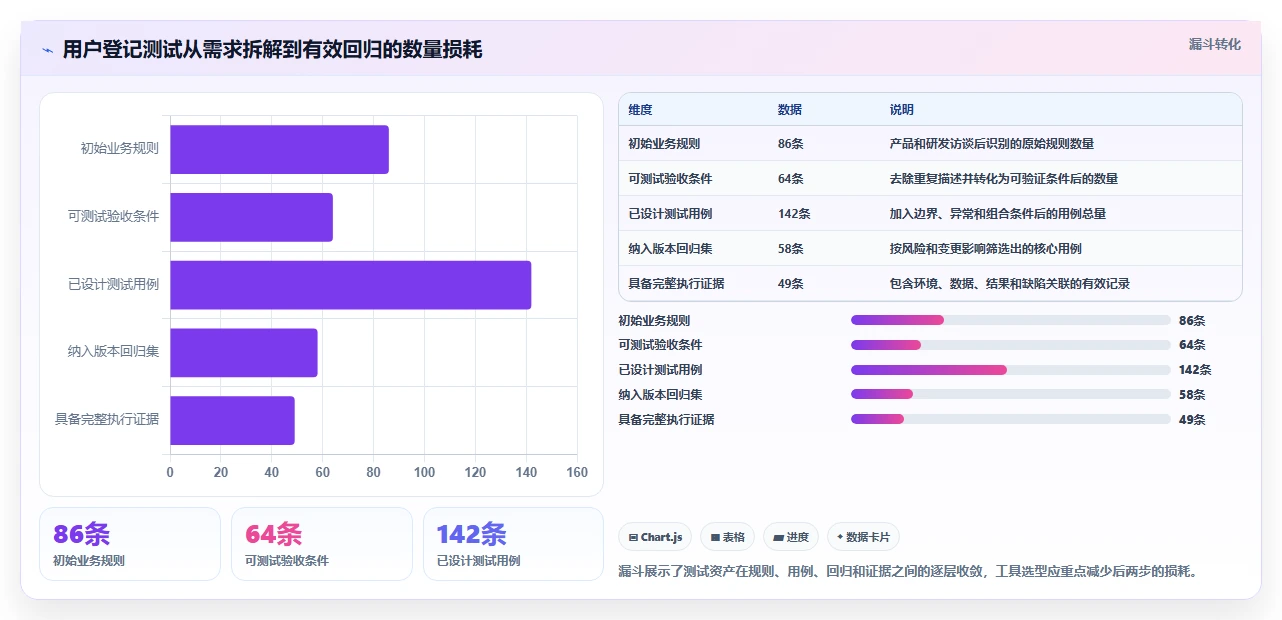
Task: Click table cell 初始业务规则
Action: point(664,144)
